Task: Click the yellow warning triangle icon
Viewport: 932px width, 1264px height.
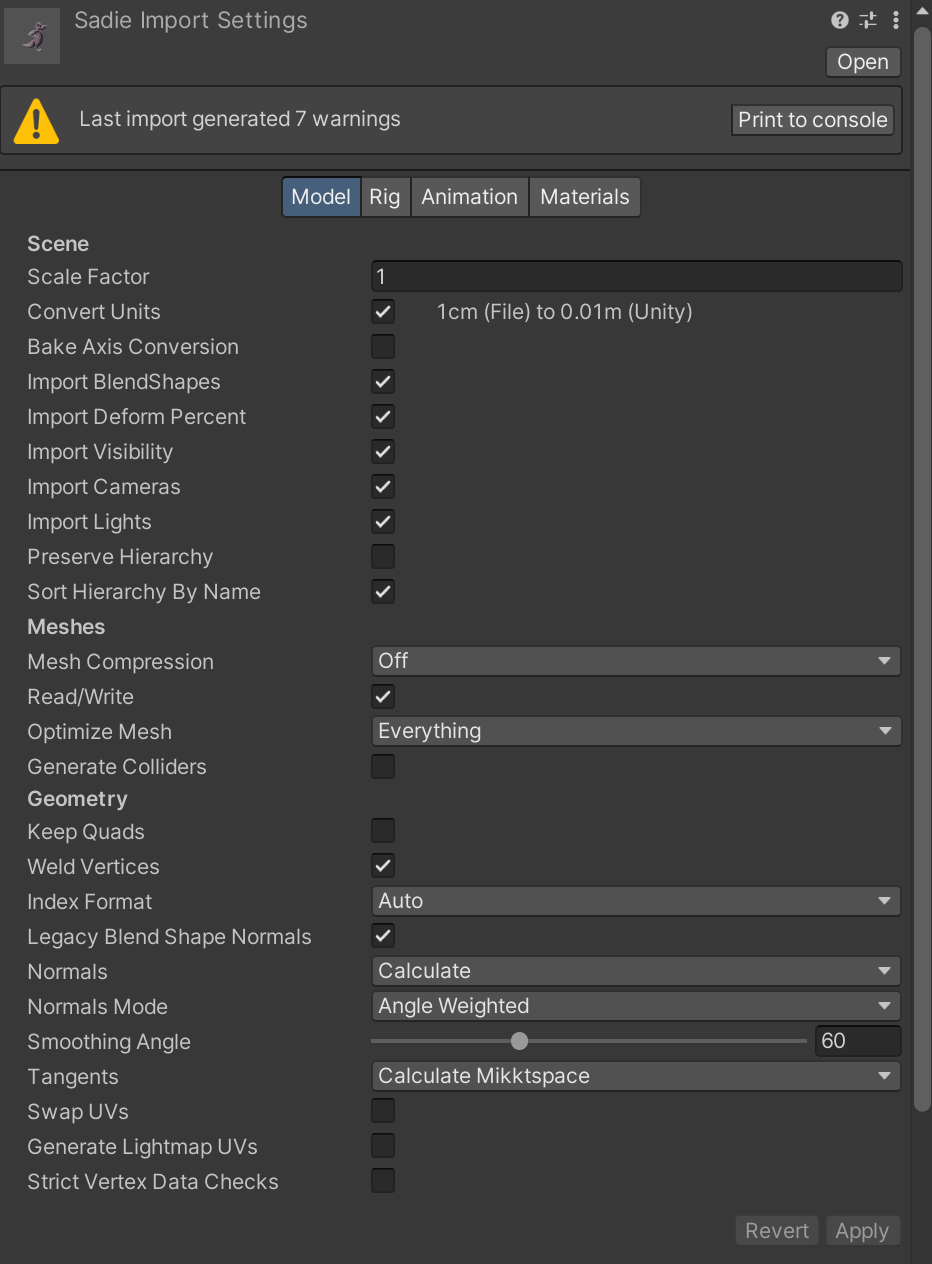Action: tap(37, 120)
